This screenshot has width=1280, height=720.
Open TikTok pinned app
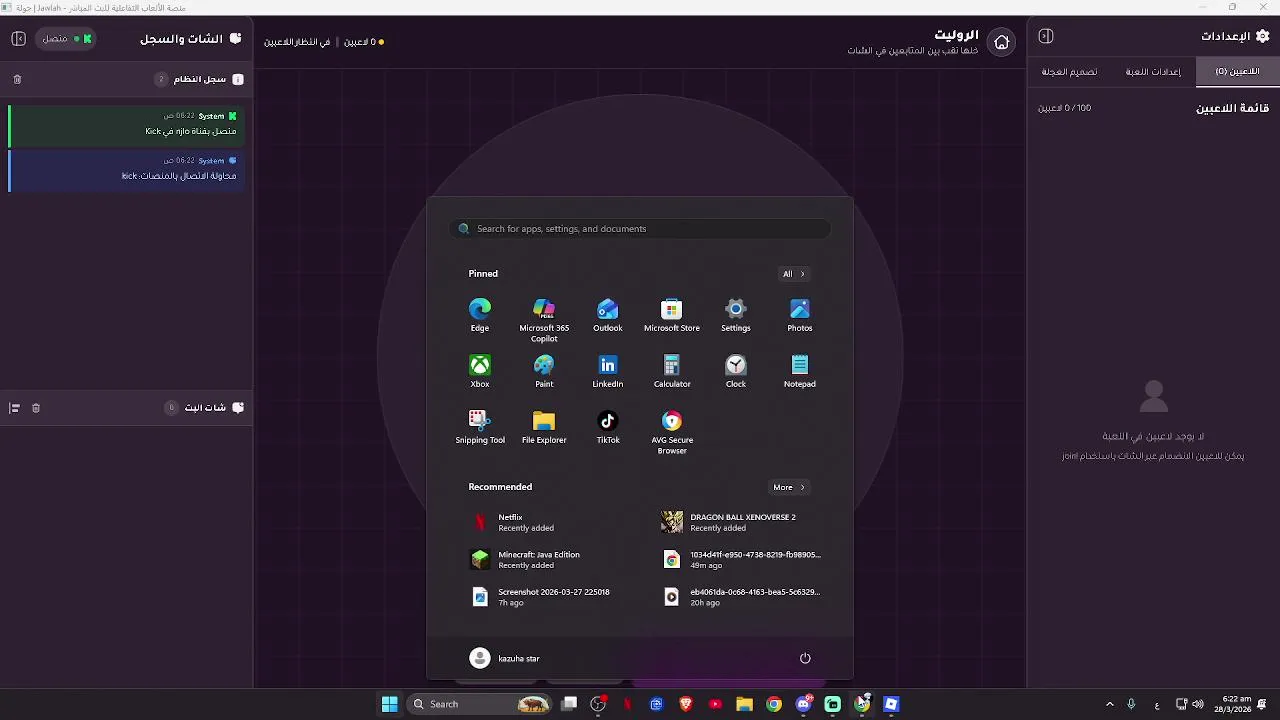[x=608, y=426]
